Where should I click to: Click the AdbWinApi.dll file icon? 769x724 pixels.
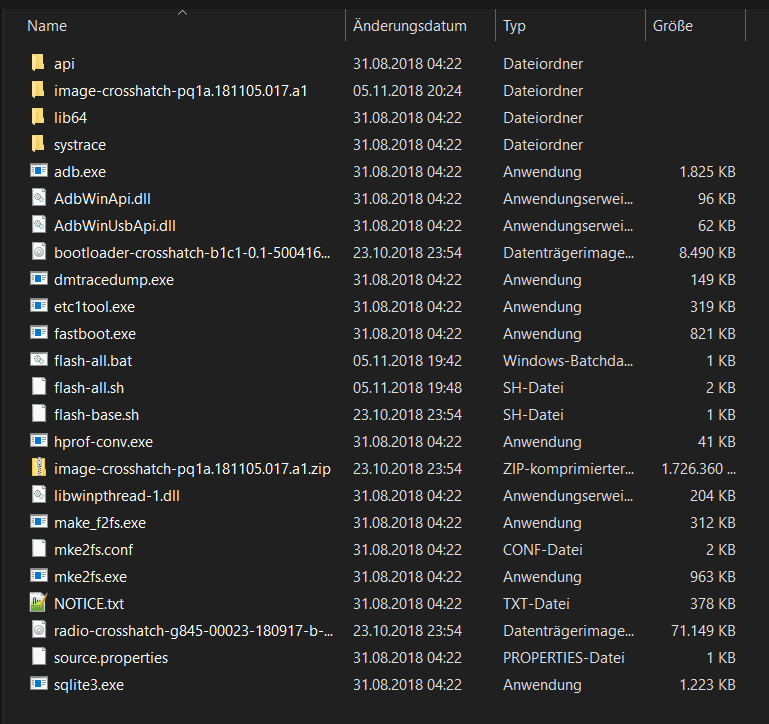click(39, 198)
